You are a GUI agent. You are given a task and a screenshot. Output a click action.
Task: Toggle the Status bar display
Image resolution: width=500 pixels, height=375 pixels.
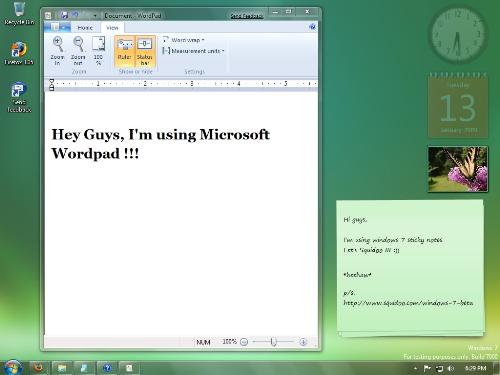pos(145,51)
